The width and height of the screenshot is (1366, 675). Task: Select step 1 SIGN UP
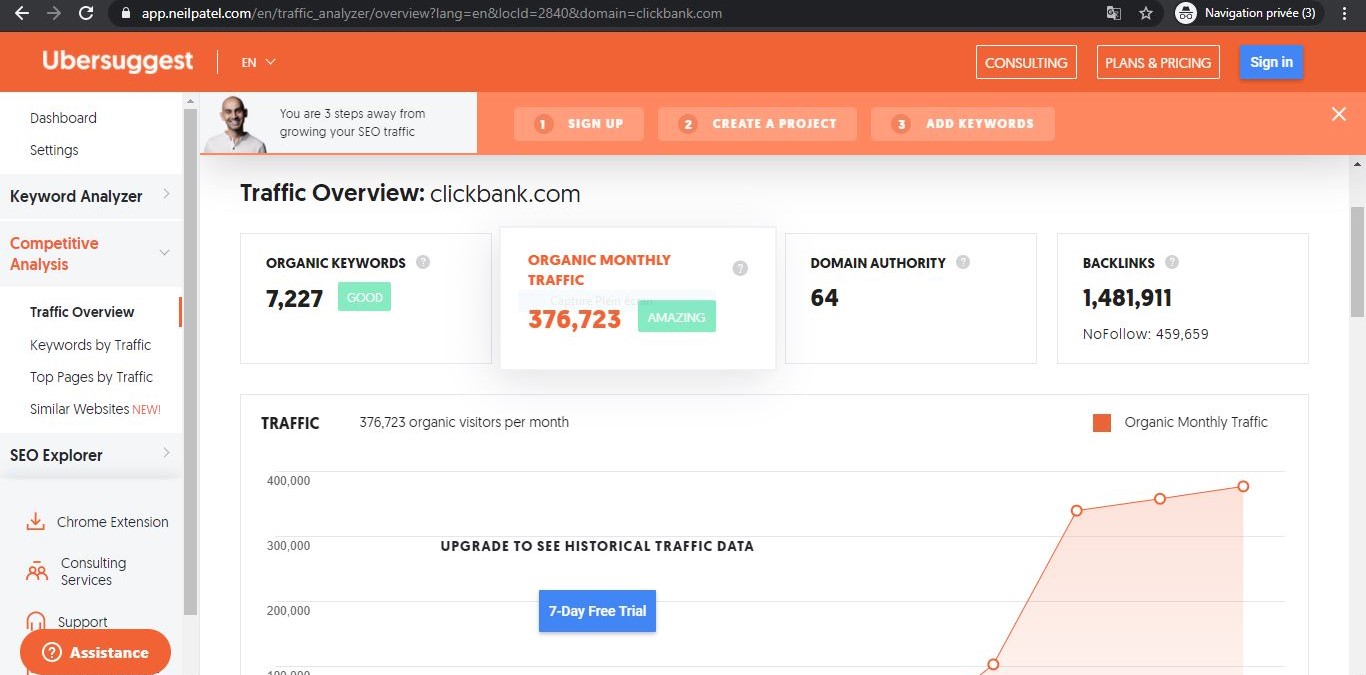579,124
